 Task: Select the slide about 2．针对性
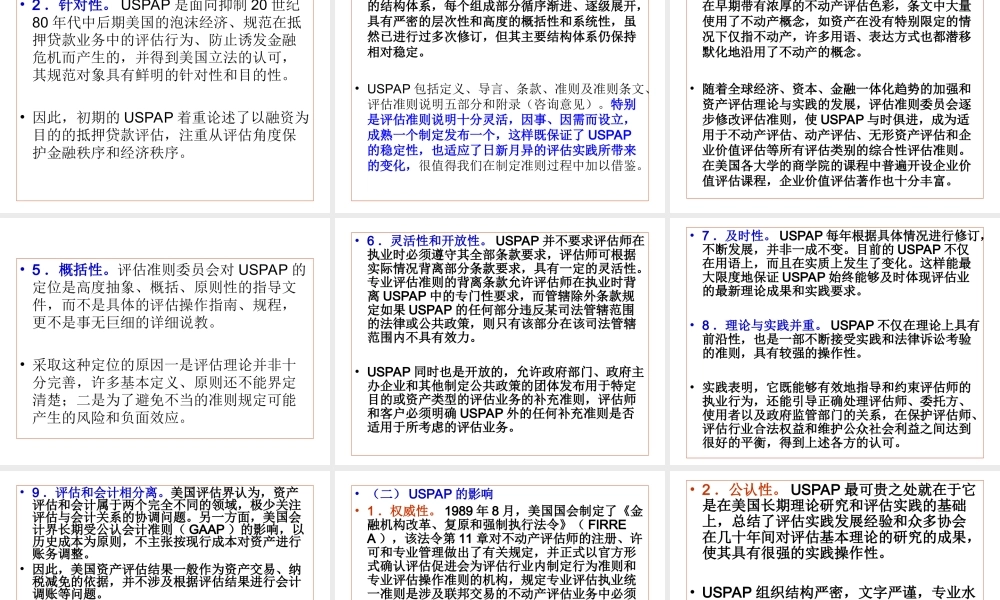pyautogui.click(x=165, y=100)
